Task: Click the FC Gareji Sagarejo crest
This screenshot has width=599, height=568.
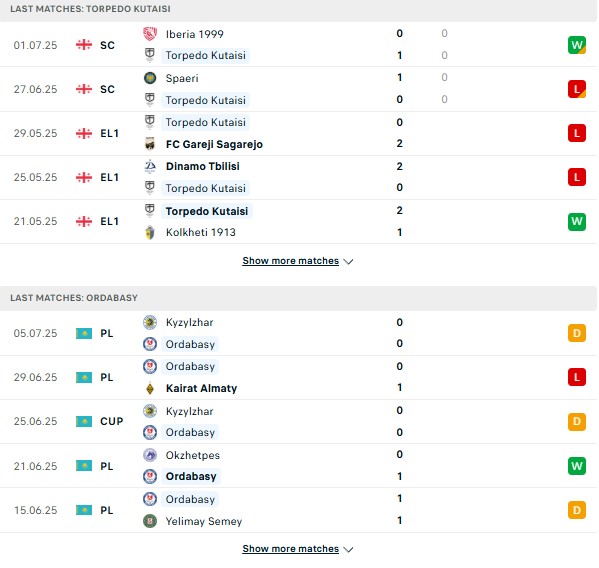Action: tap(150, 144)
